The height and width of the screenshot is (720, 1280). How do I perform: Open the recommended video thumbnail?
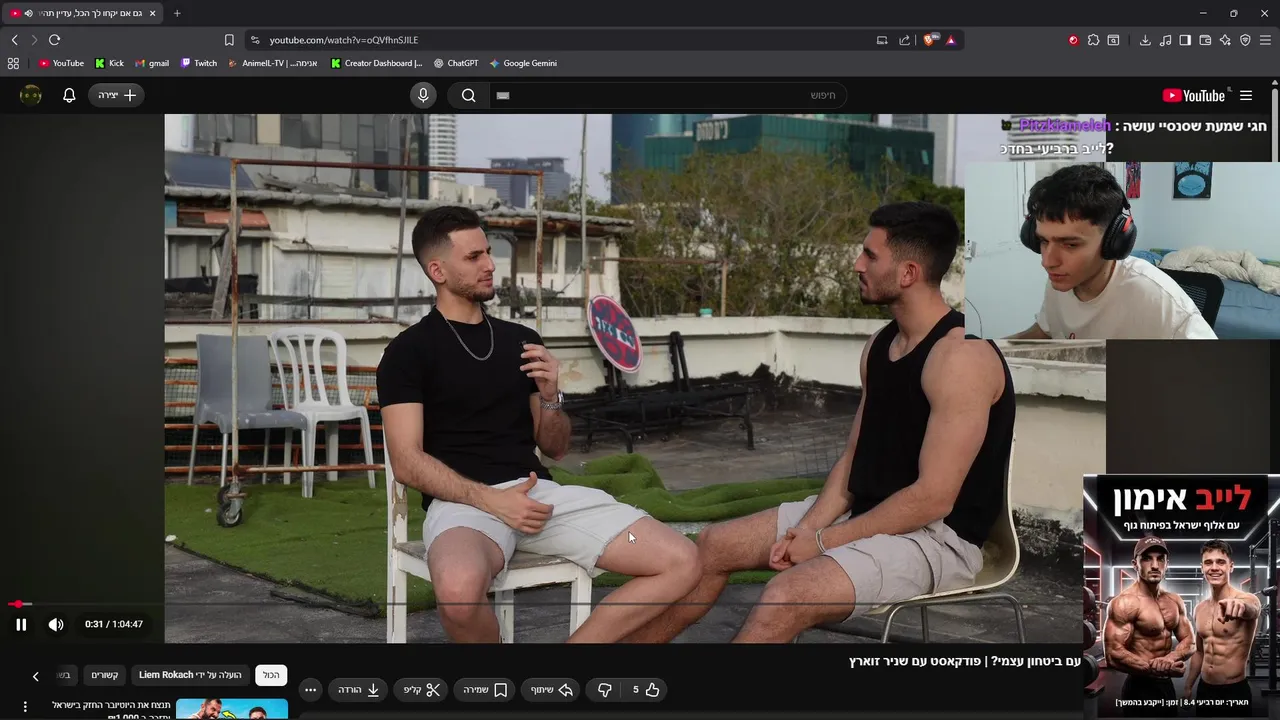232,709
